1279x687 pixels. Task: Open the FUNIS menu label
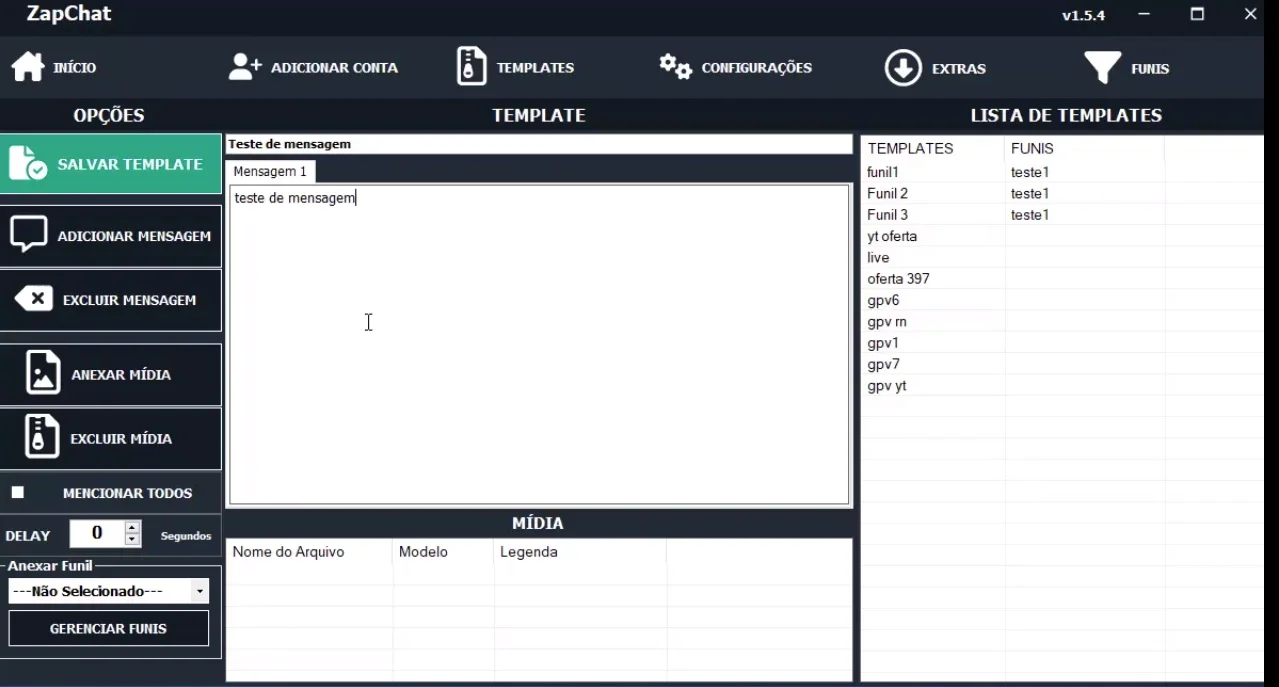point(1150,69)
